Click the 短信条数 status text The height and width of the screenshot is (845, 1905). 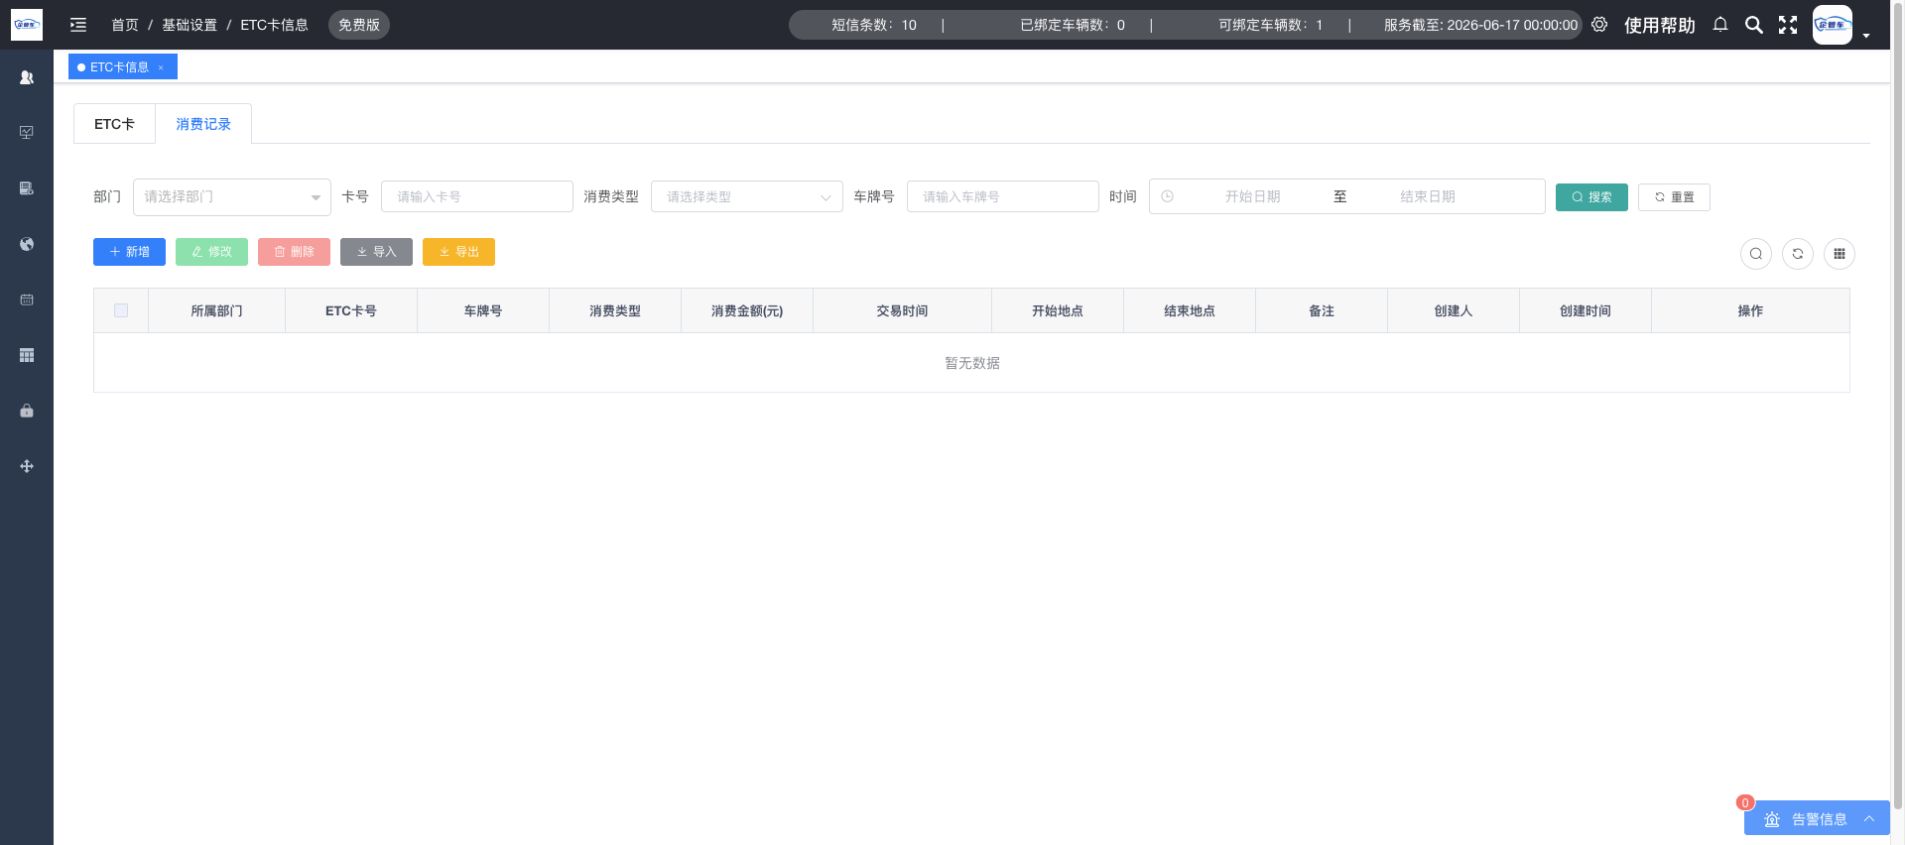874,25
